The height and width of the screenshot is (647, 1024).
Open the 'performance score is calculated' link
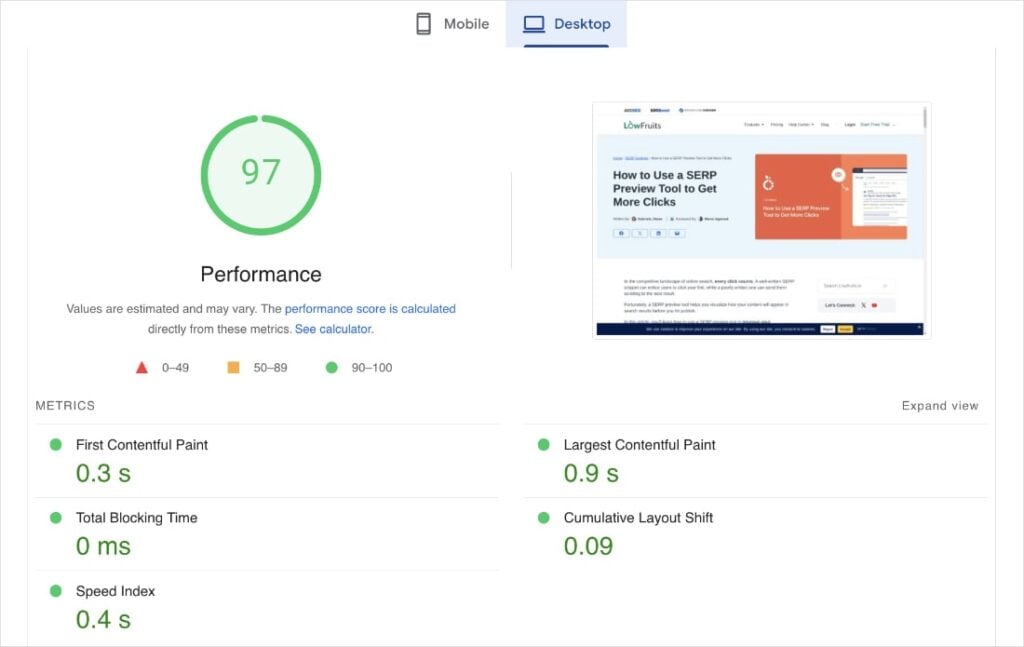(370, 308)
